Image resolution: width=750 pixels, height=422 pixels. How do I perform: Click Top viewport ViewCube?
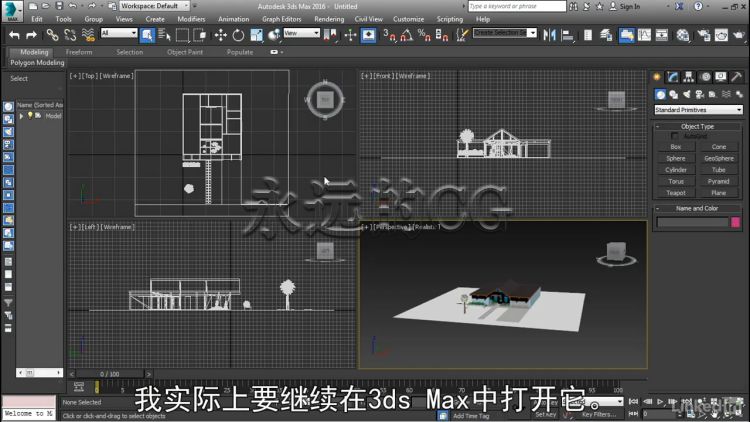coord(325,100)
